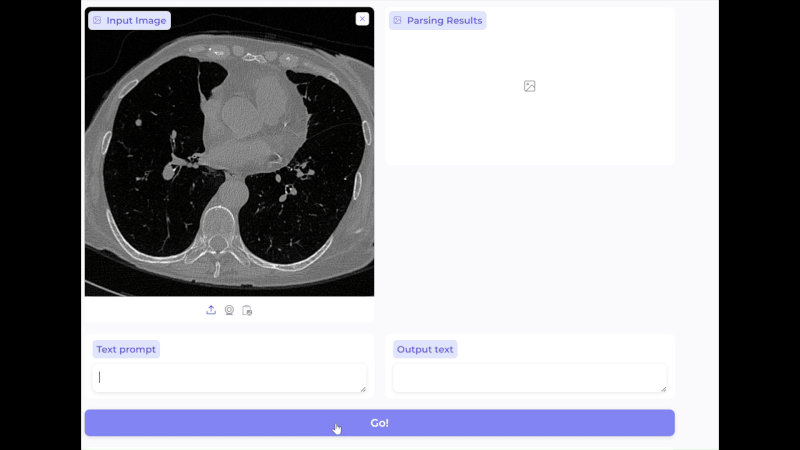Remove the uploaded CT image with X
Viewport: 800px width, 450px height.
click(x=362, y=19)
